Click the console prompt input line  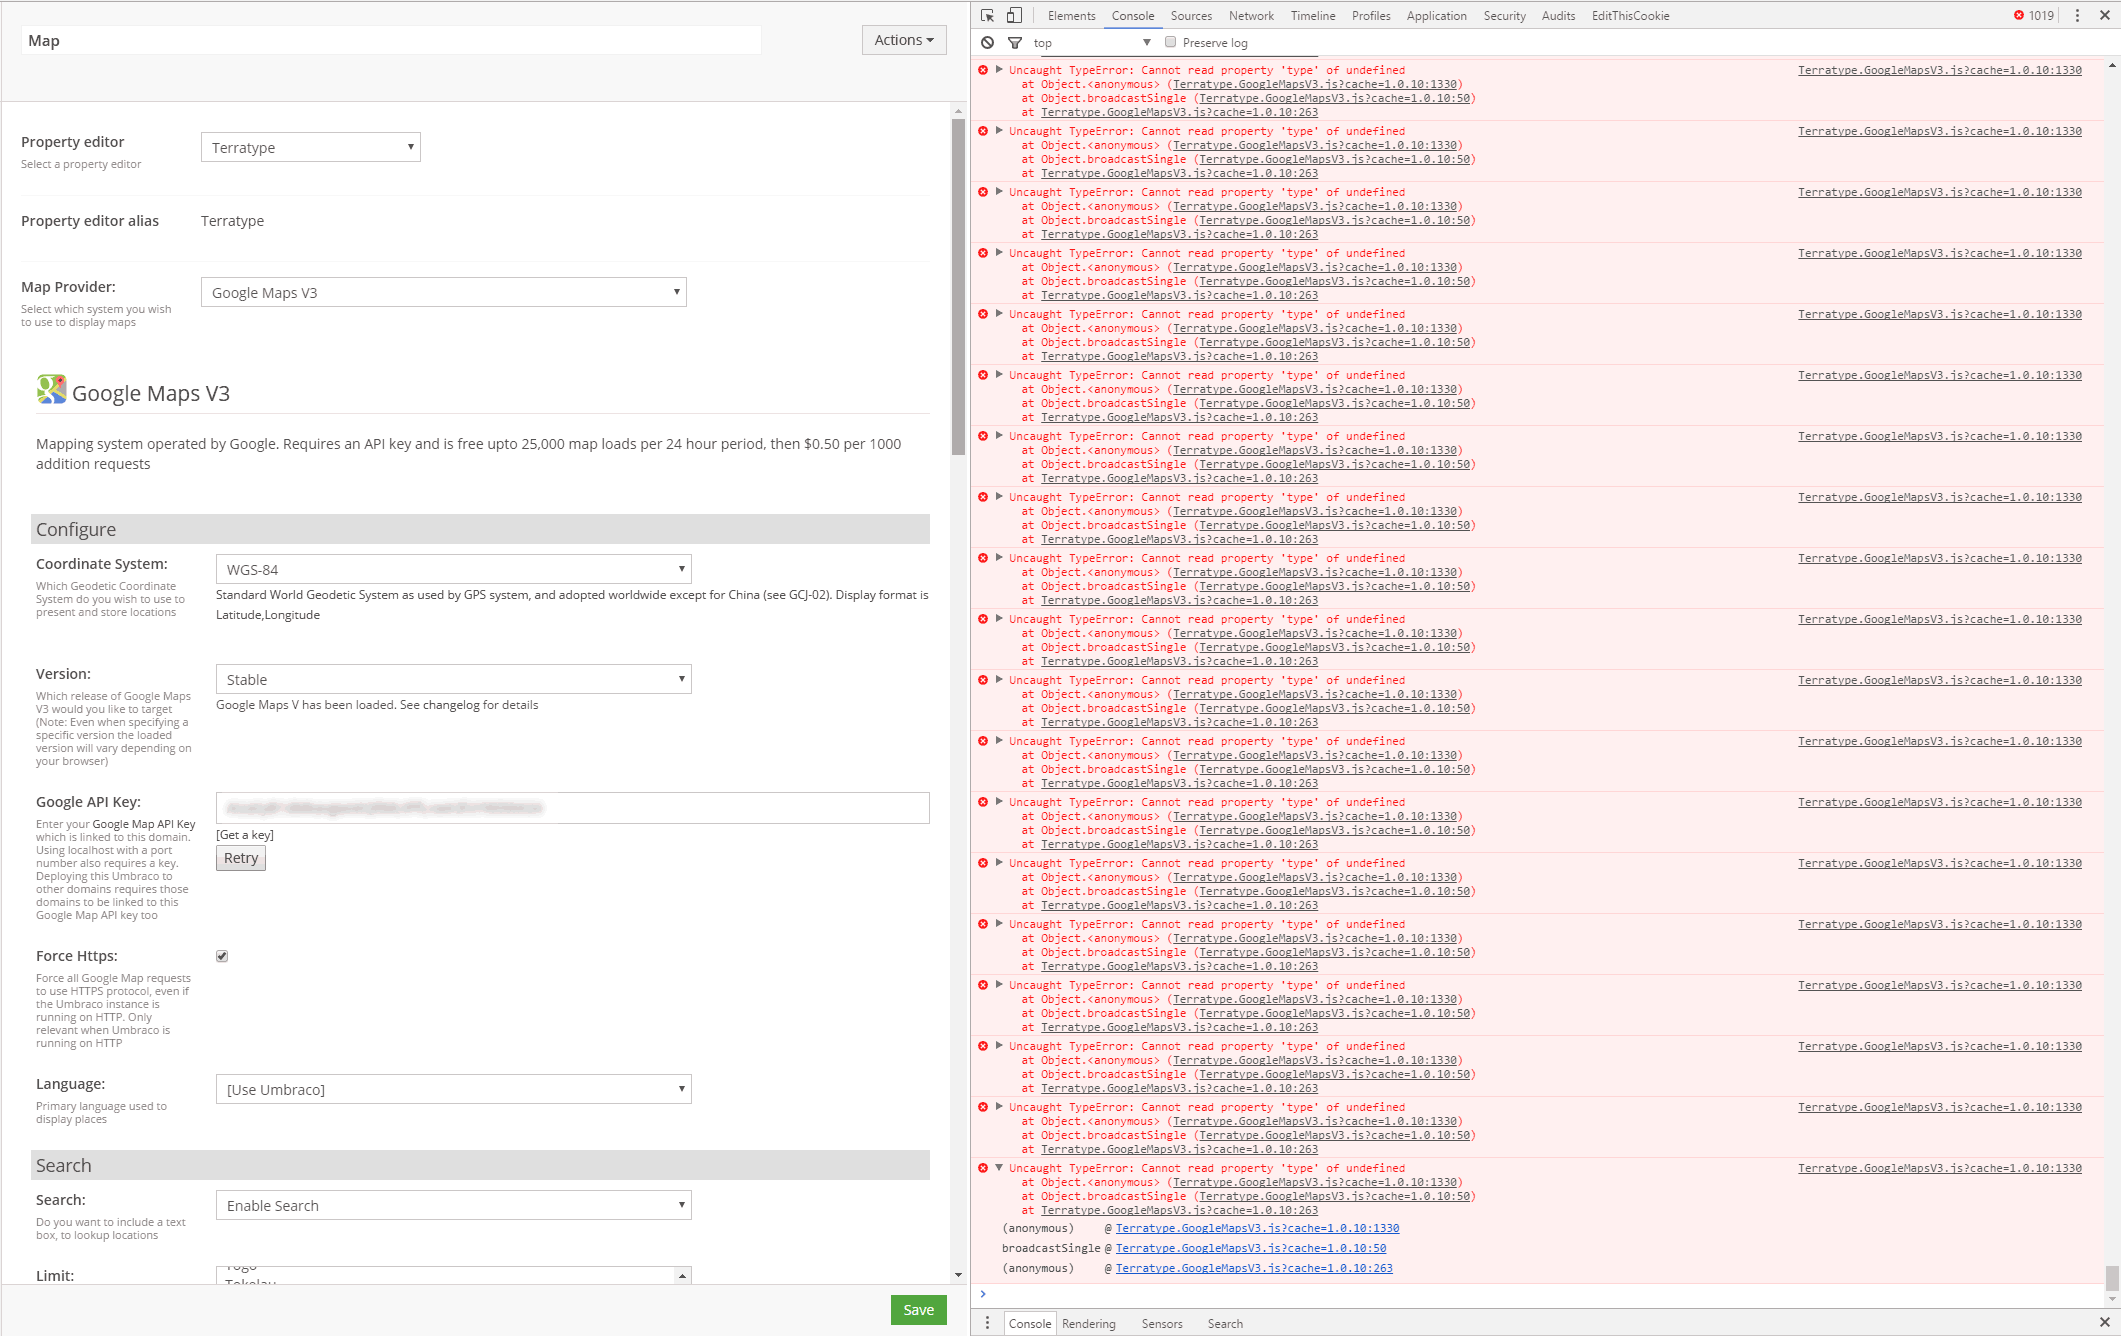[1540, 1294]
